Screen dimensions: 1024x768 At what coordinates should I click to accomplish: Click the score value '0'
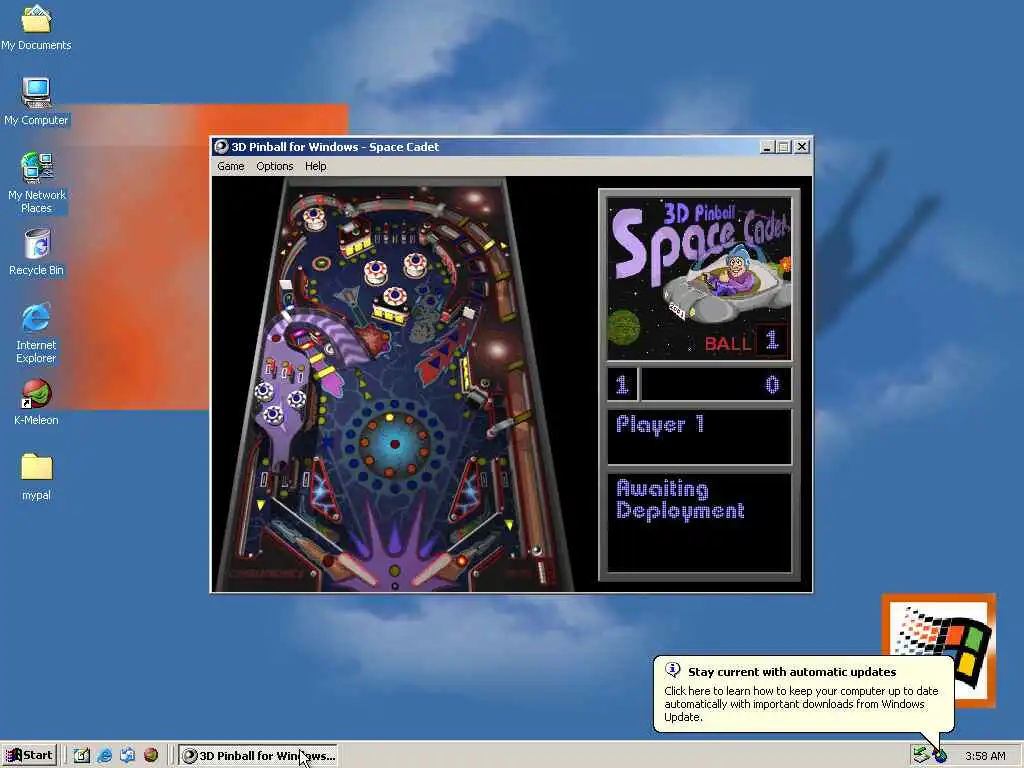tap(772, 385)
